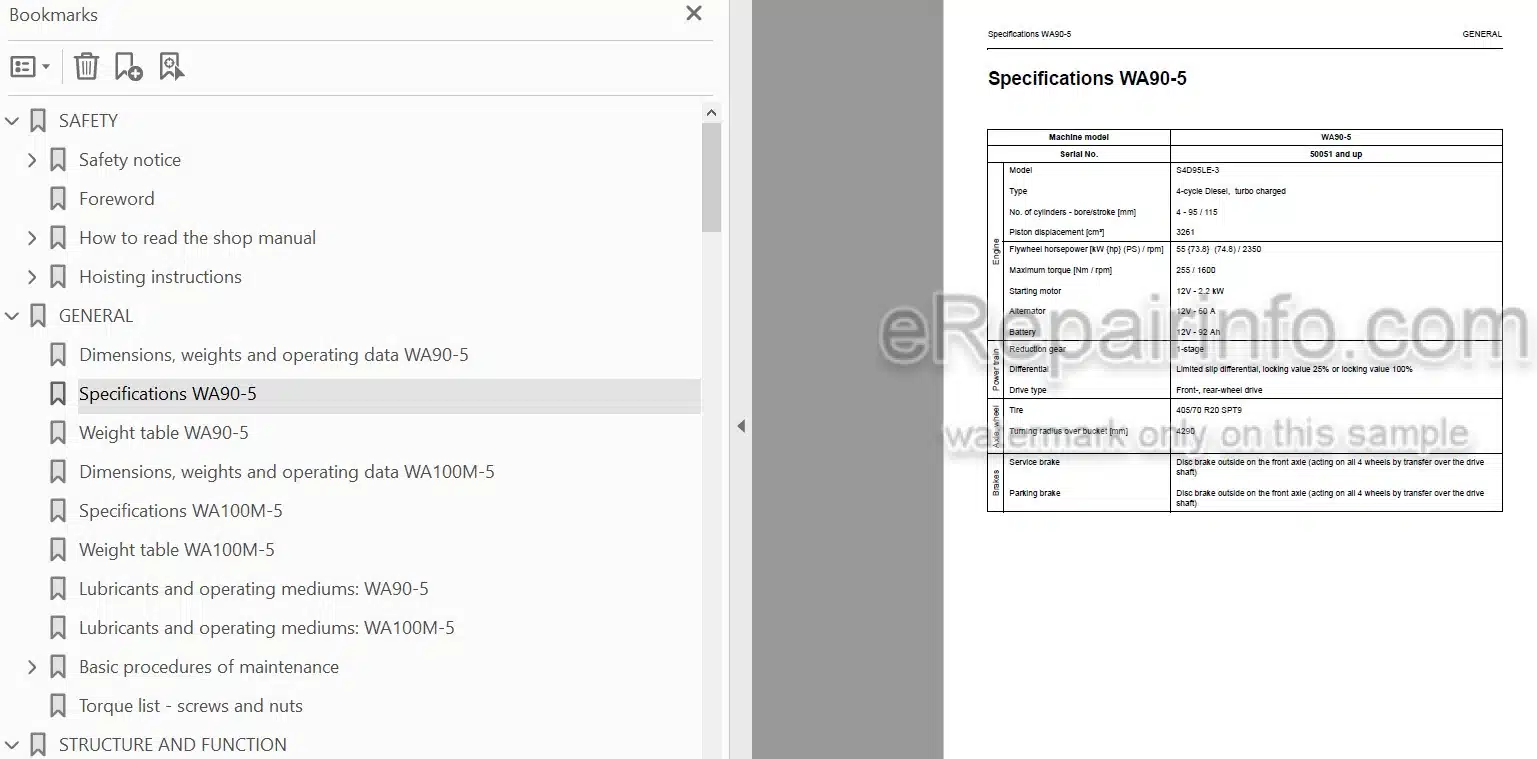Click bookmark icon beside Weight table WA100M-5
The height and width of the screenshot is (759, 1537).
(x=58, y=550)
